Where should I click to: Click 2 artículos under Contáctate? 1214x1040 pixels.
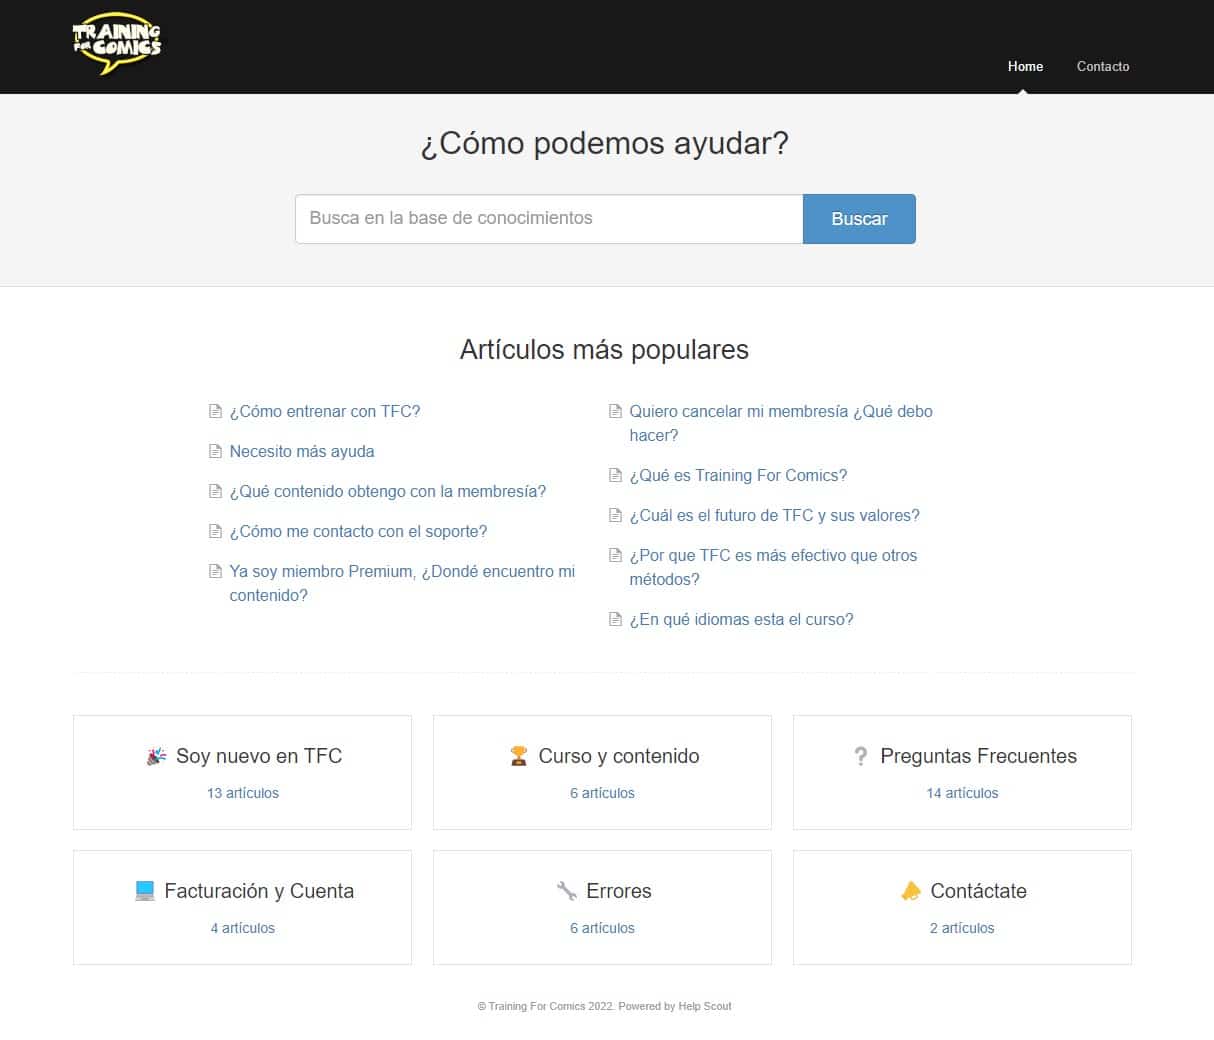click(x=962, y=928)
